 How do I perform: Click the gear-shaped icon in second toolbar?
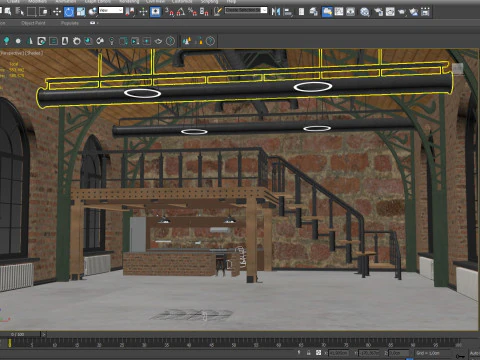pyautogui.click(x=77, y=41)
